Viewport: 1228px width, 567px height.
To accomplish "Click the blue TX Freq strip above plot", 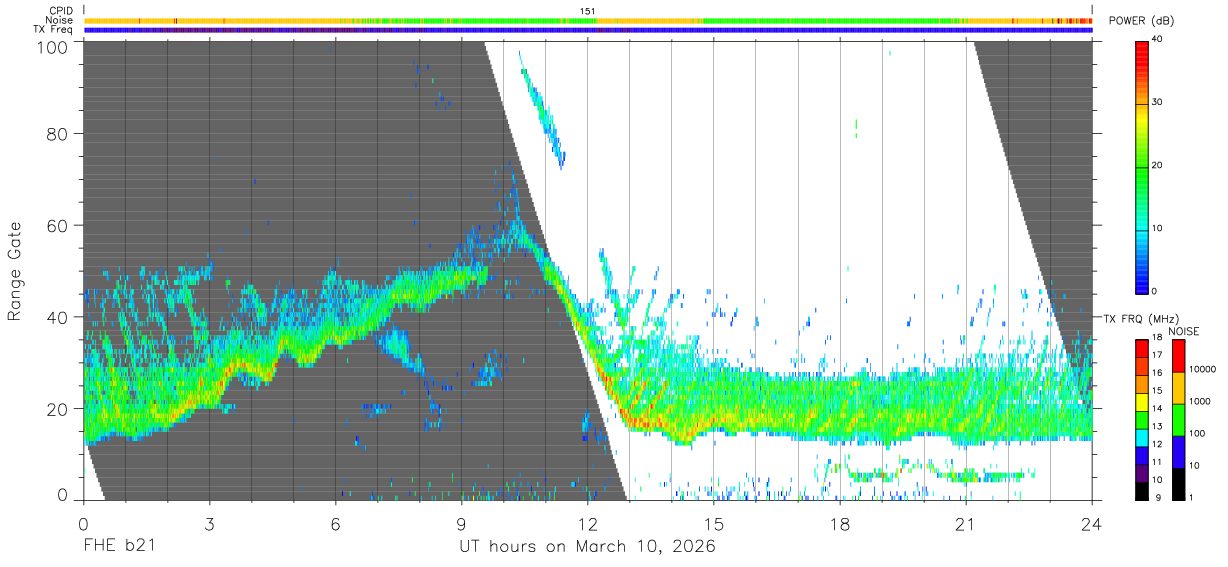I will [588, 30].
